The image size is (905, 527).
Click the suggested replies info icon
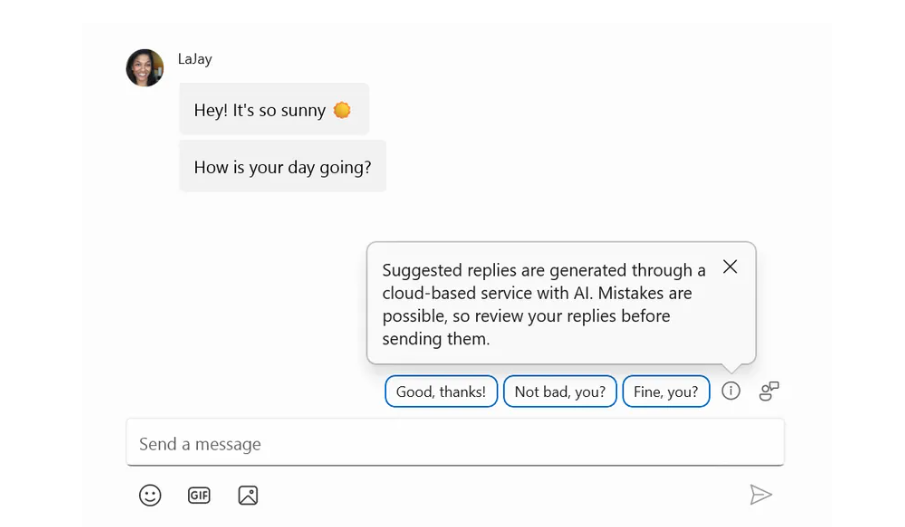(x=731, y=391)
